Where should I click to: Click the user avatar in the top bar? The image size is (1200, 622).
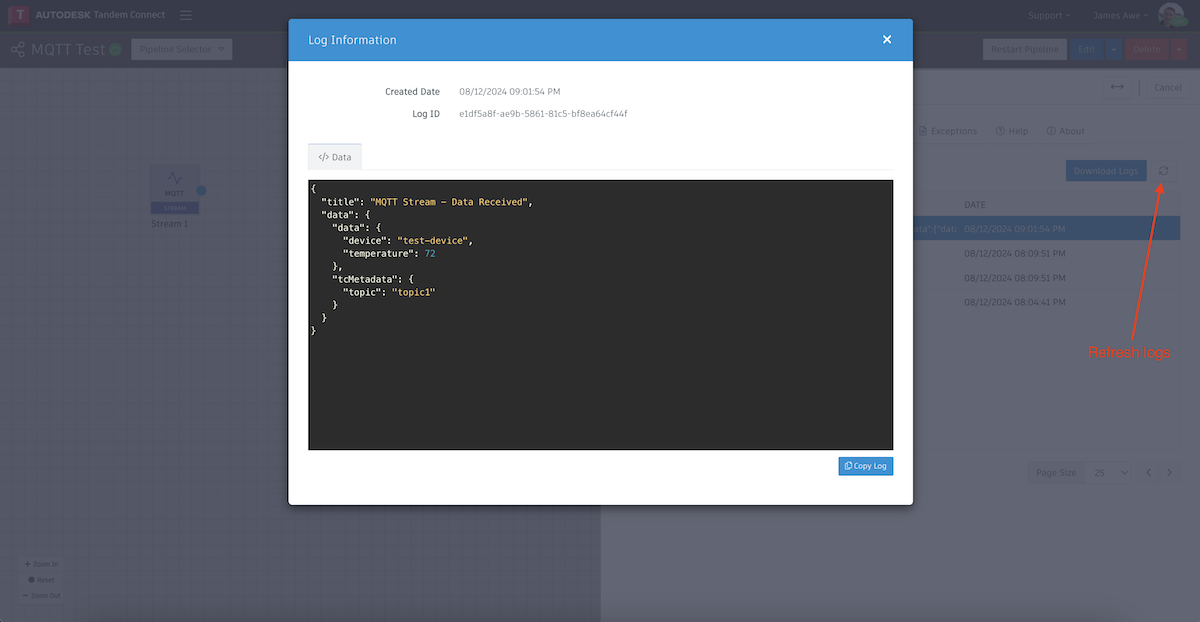[1171, 14]
